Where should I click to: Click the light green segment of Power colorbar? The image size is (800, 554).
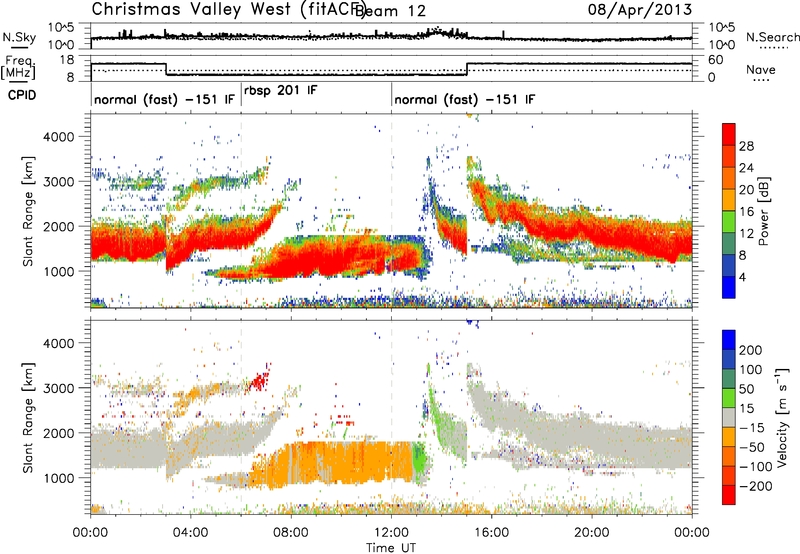coord(729,222)
